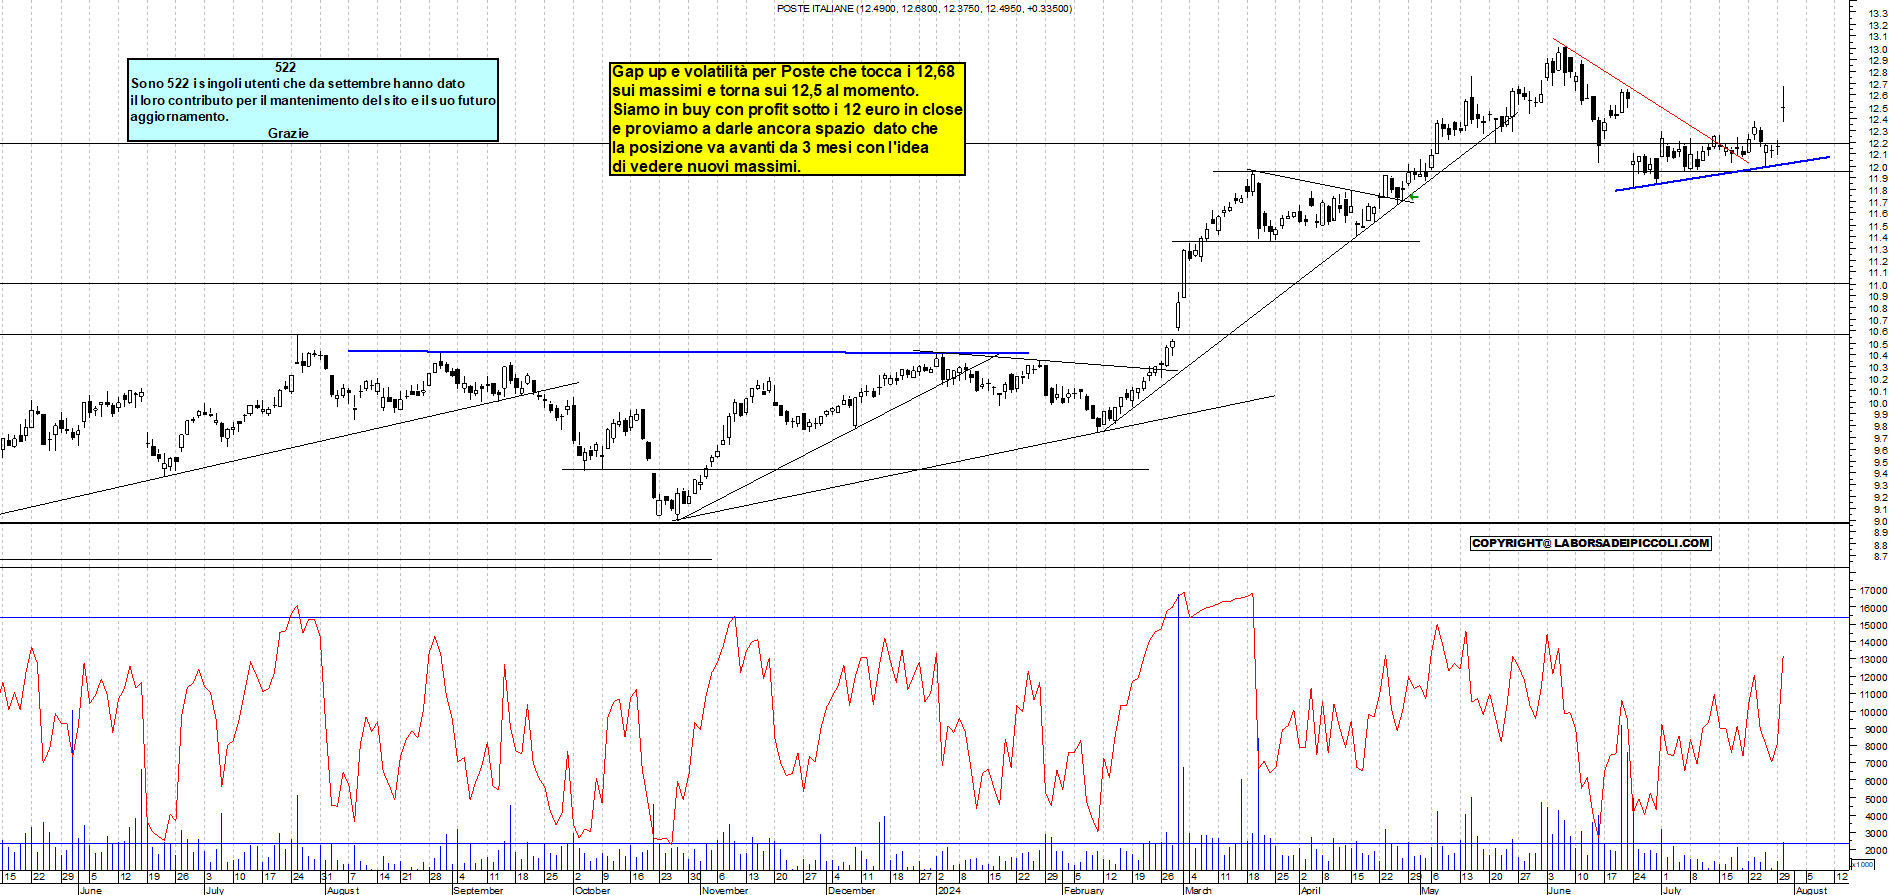Click the line 'di vedere nuovi massimi.'
Screen dimensions: 1890x895
pyautogui.click(x=706, y=166)
